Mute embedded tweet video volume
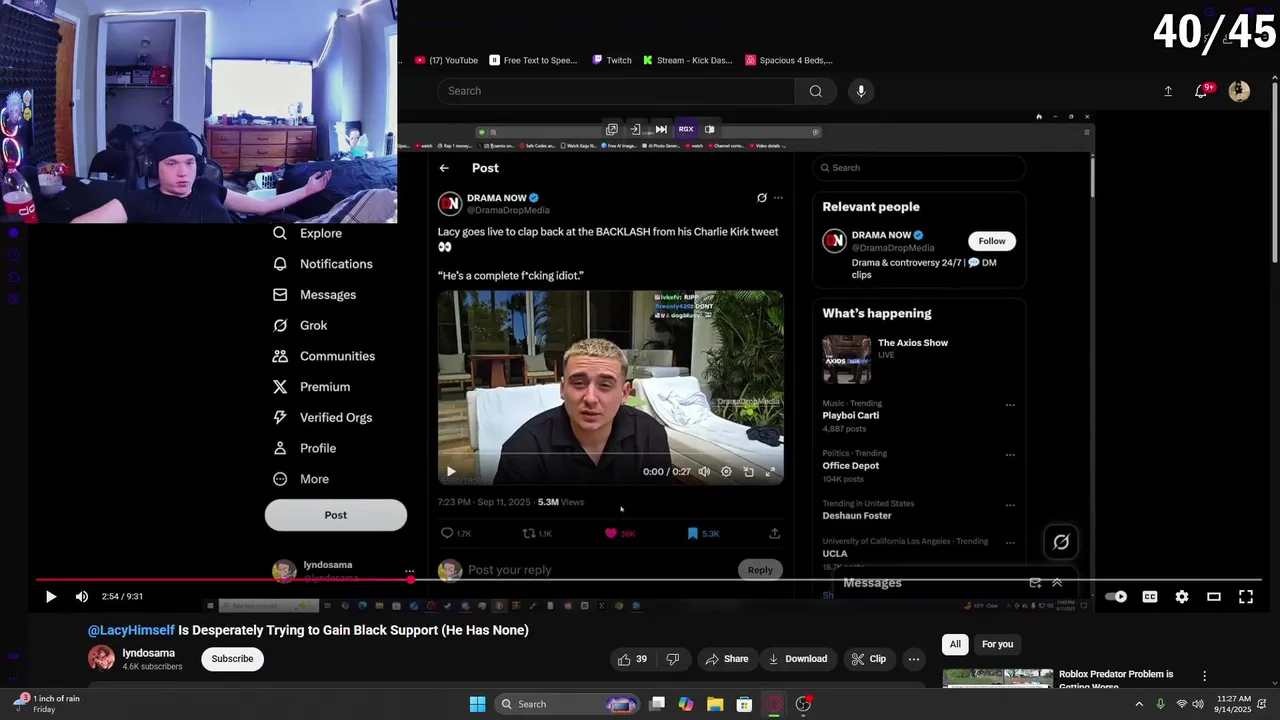1280x720 pixels. [704, 472]
